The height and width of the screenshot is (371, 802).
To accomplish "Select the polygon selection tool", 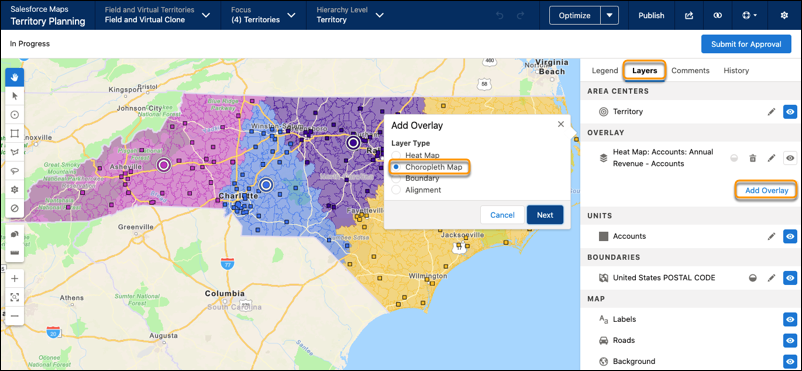I will (14, 152).
